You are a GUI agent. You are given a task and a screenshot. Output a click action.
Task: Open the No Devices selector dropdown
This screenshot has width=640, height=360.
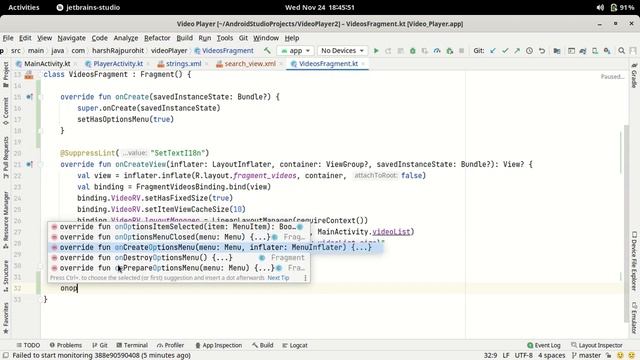click(x=342, y=51)
